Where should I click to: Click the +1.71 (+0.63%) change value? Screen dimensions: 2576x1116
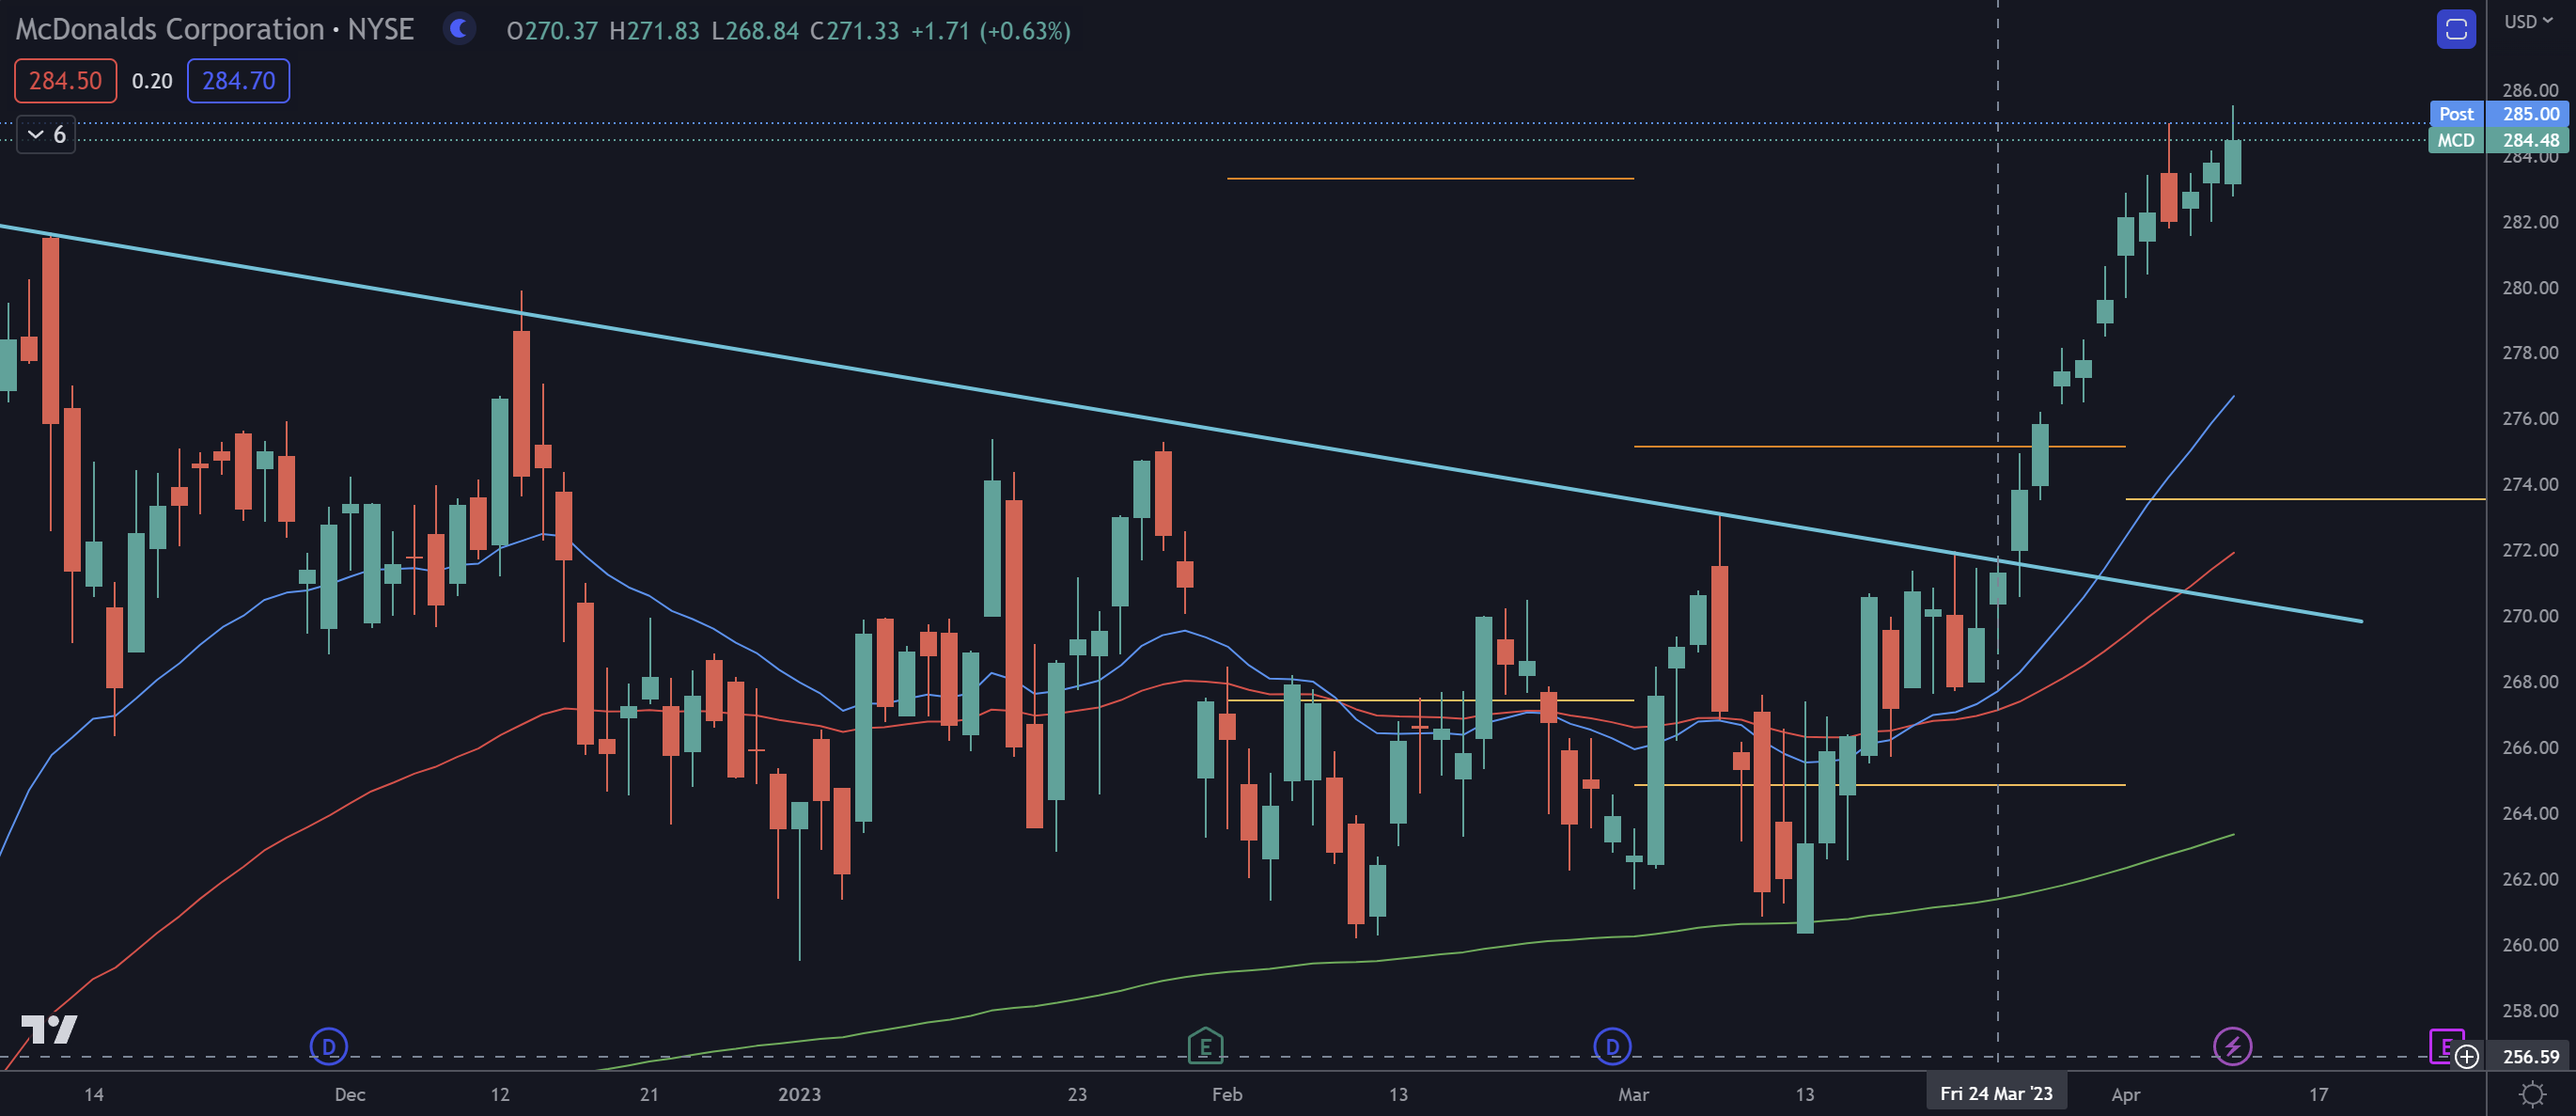[x=990, y=31]
